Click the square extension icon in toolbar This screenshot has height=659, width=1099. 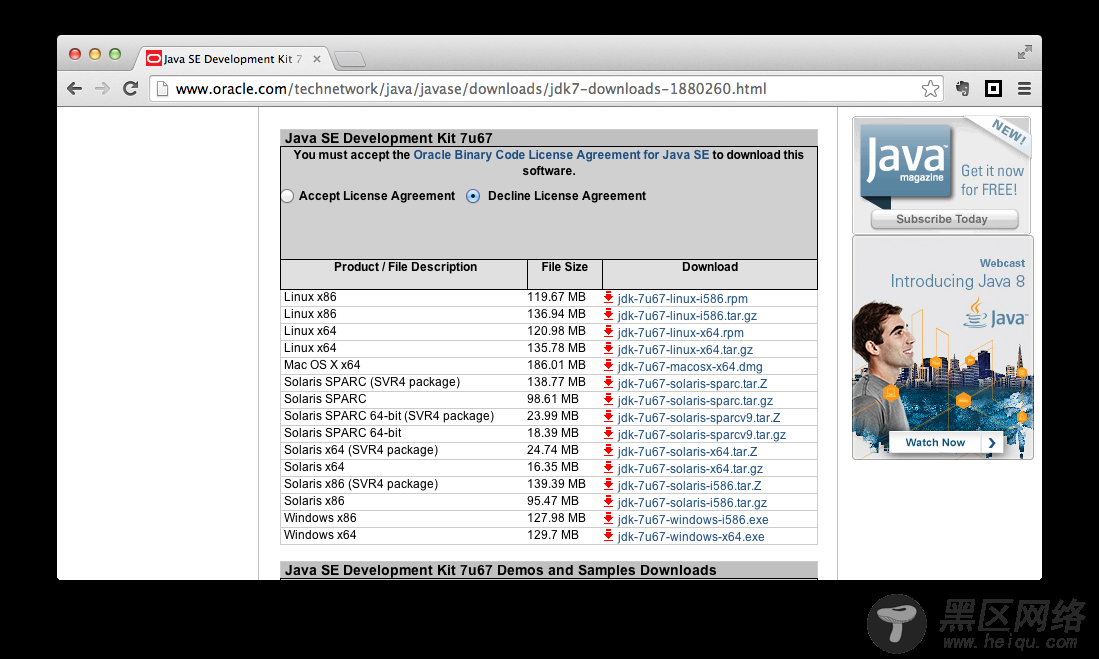click(x=993, y=88)
